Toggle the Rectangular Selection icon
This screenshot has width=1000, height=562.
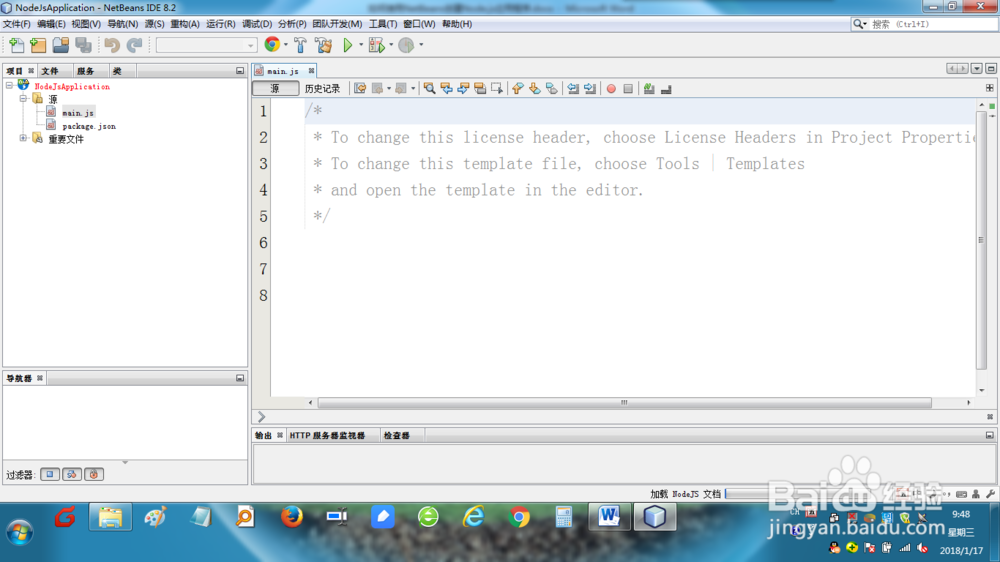(x=497, y=89)
